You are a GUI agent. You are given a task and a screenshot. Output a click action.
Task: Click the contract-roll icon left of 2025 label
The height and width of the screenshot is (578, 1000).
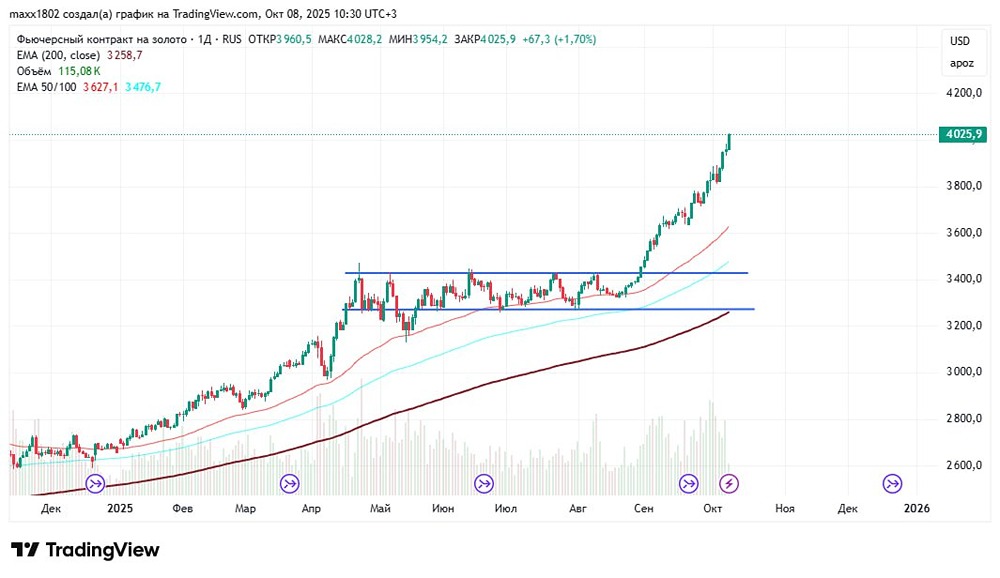(x=95, y=484)
